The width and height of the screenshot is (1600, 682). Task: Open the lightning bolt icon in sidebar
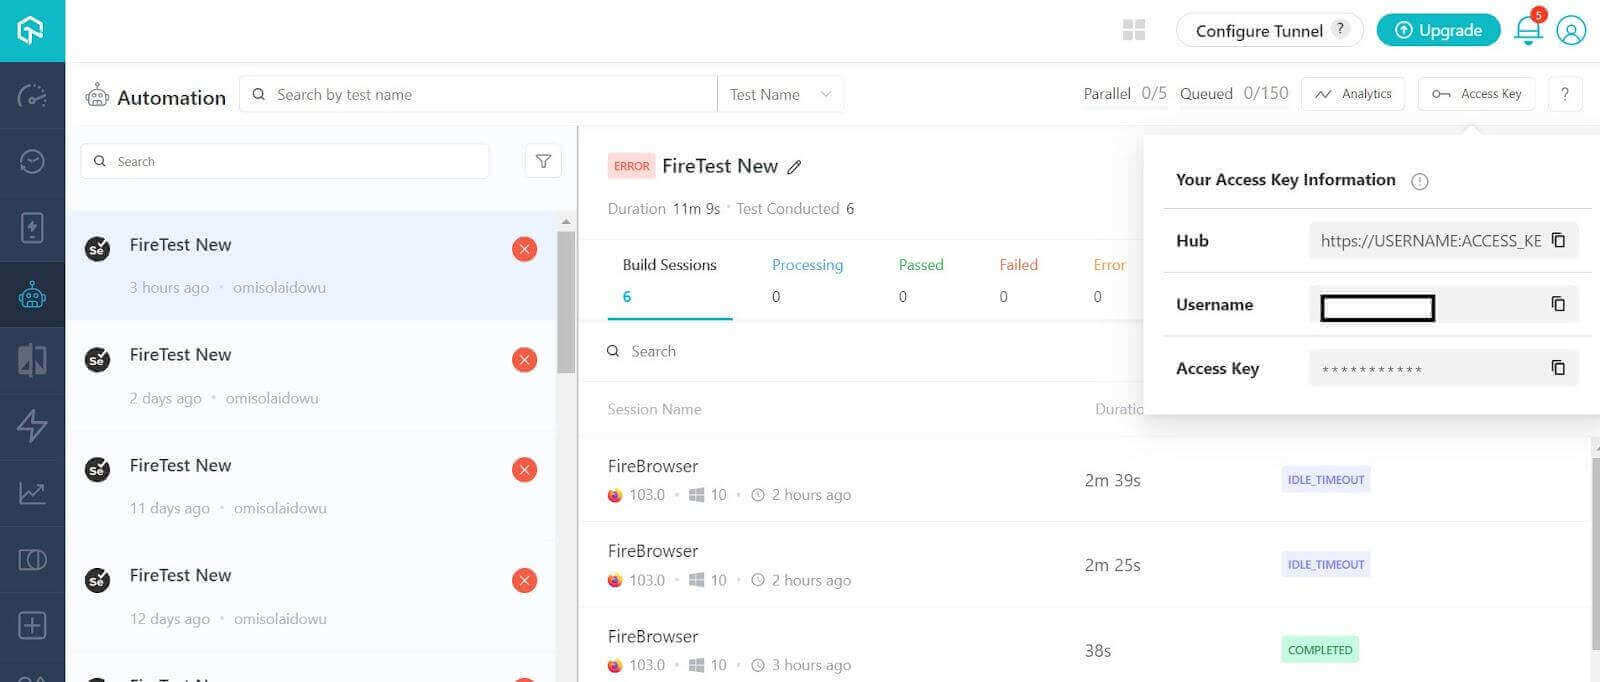32,426
